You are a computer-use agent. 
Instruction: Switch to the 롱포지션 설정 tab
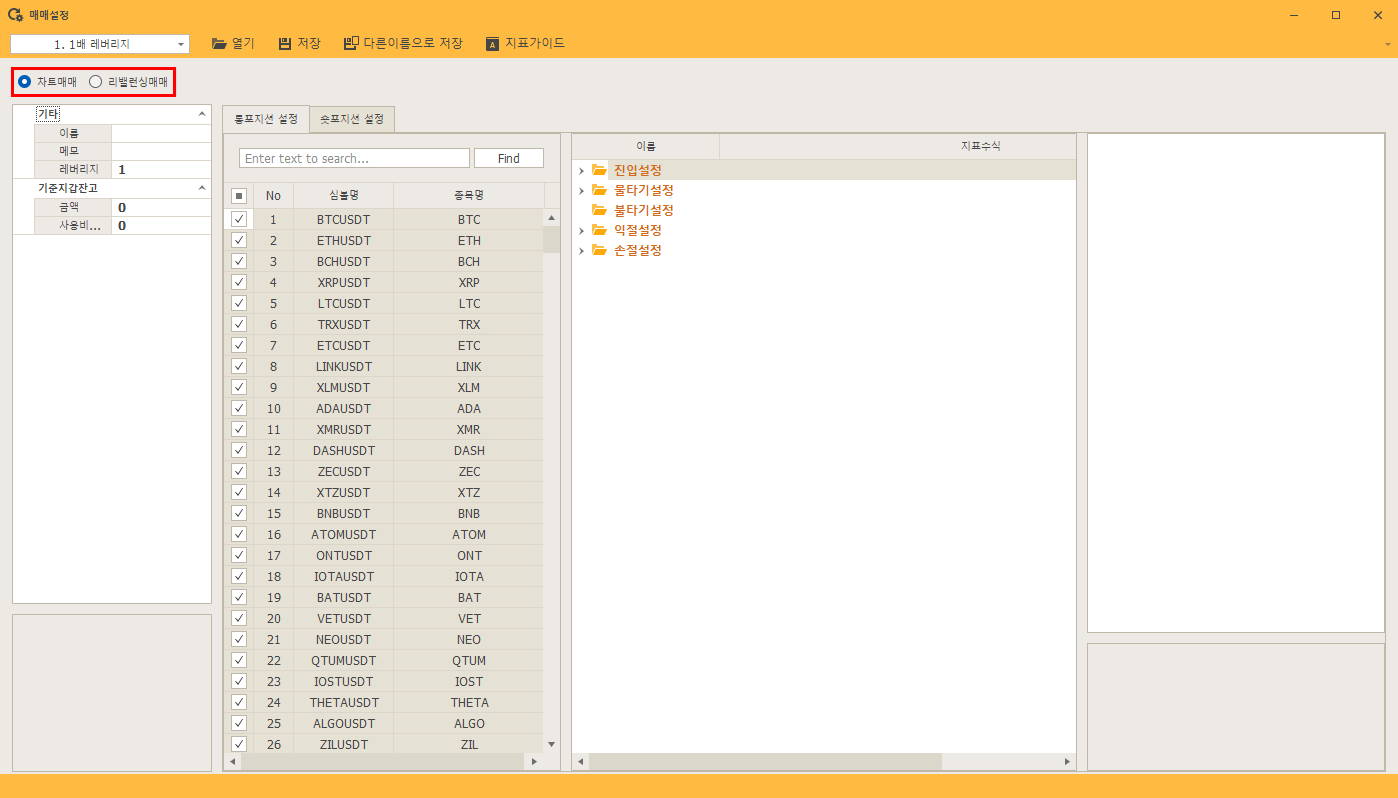[x=266, y=119]
